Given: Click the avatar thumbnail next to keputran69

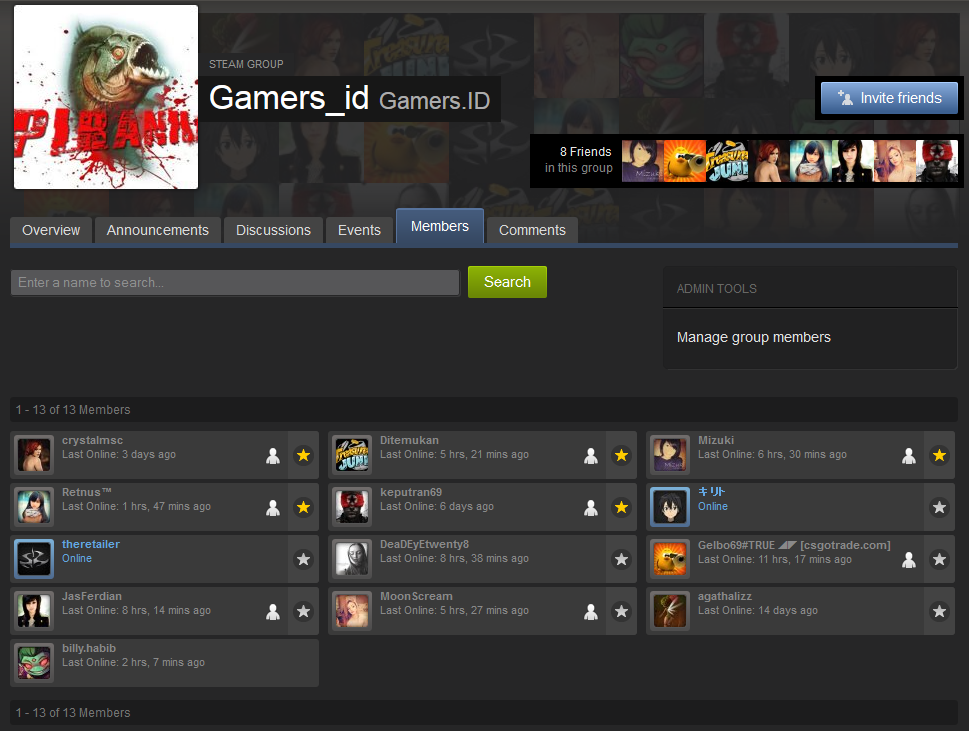Looking at the screenshot, I should 352,507.
